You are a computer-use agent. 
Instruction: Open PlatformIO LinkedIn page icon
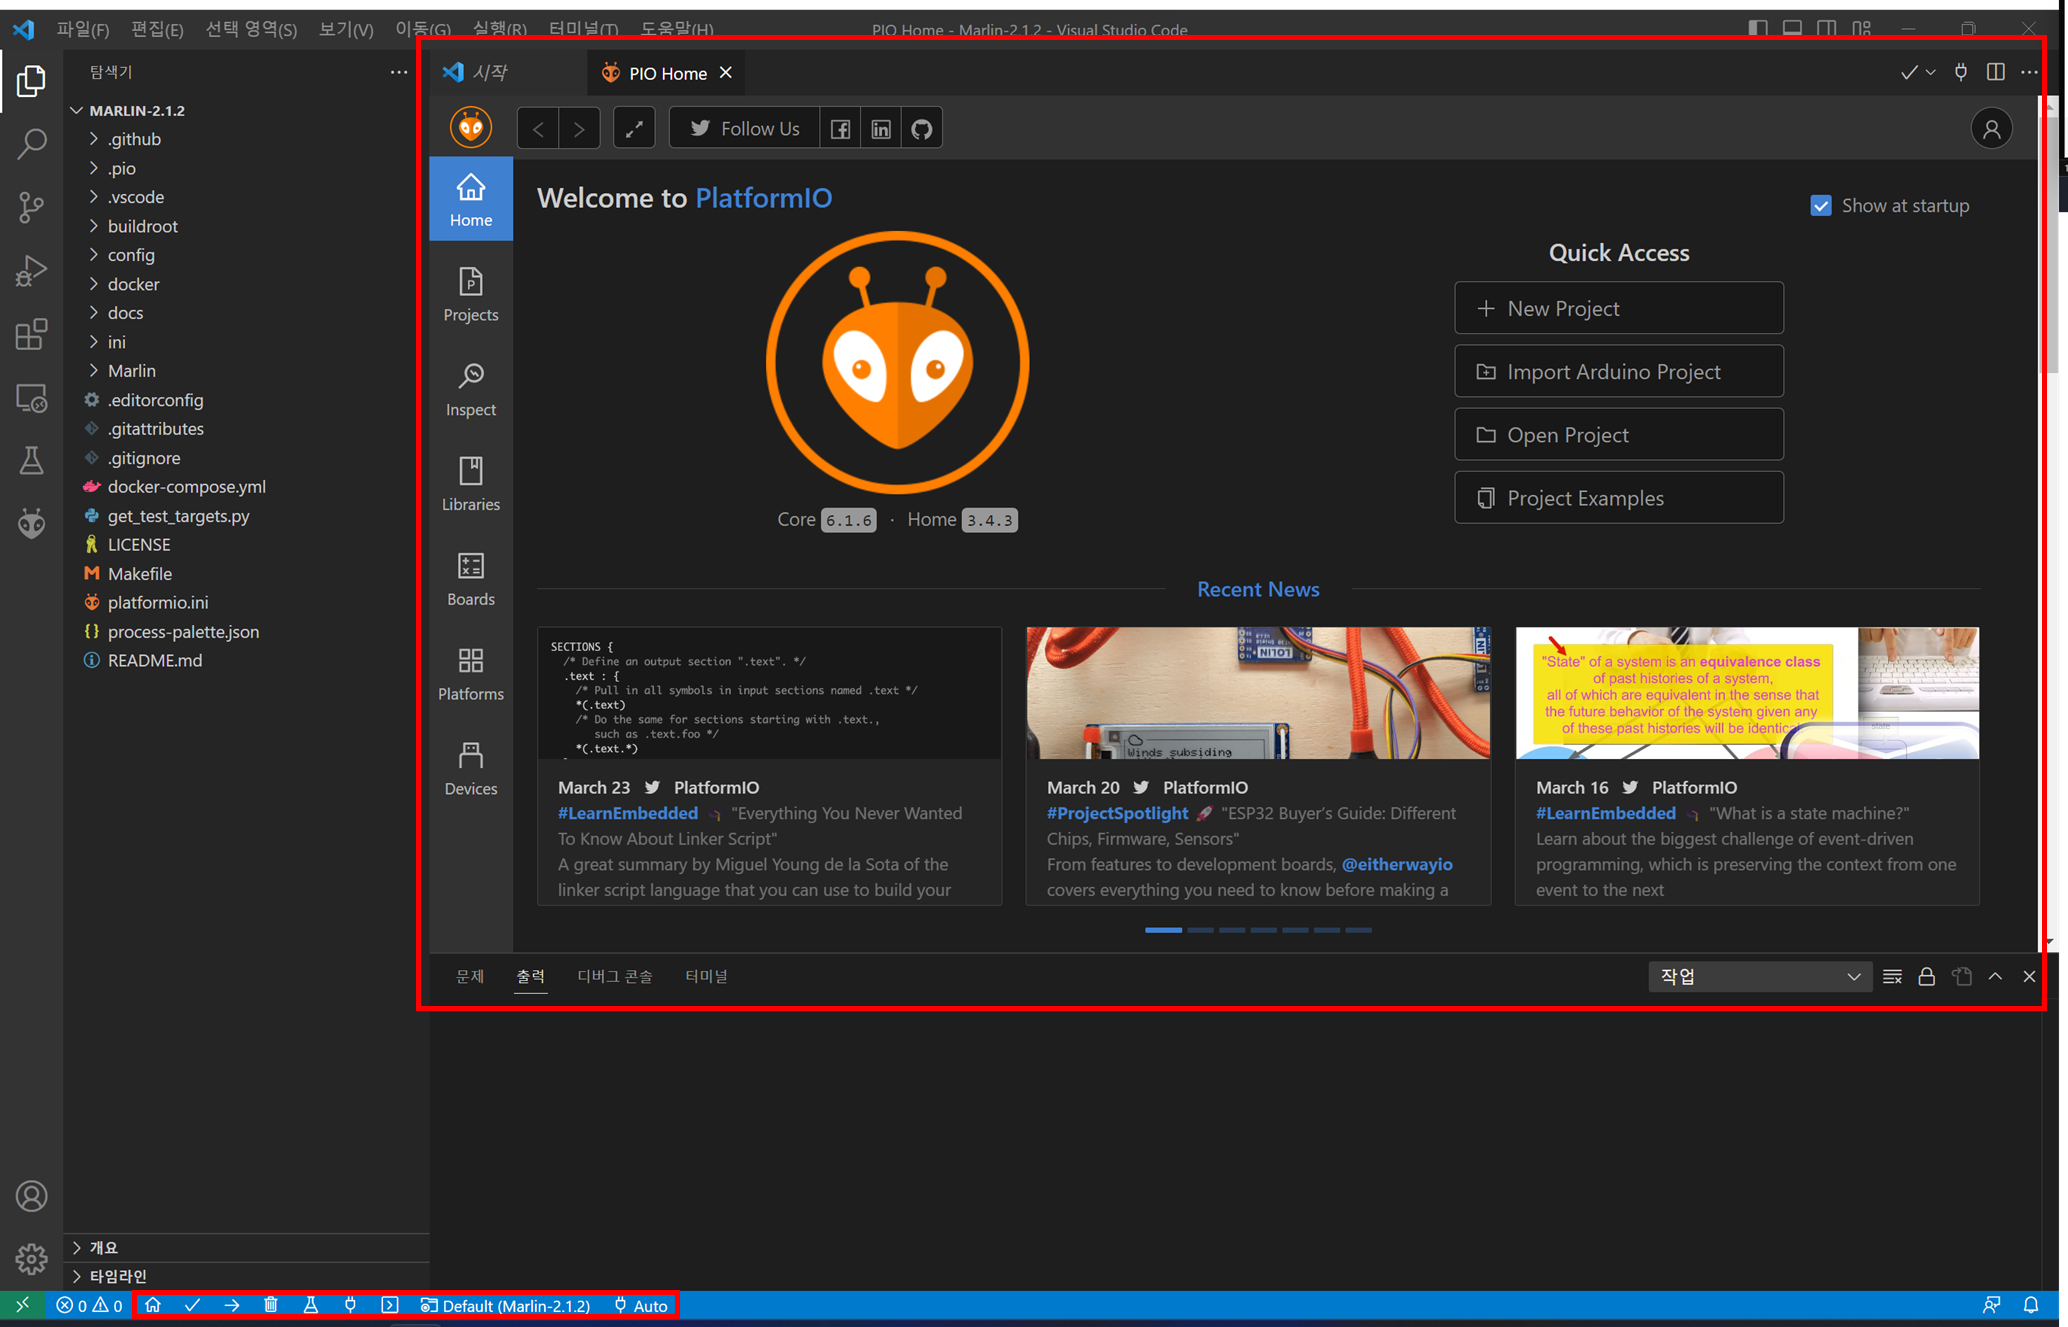pyautogui.click(x=881, y=129)
